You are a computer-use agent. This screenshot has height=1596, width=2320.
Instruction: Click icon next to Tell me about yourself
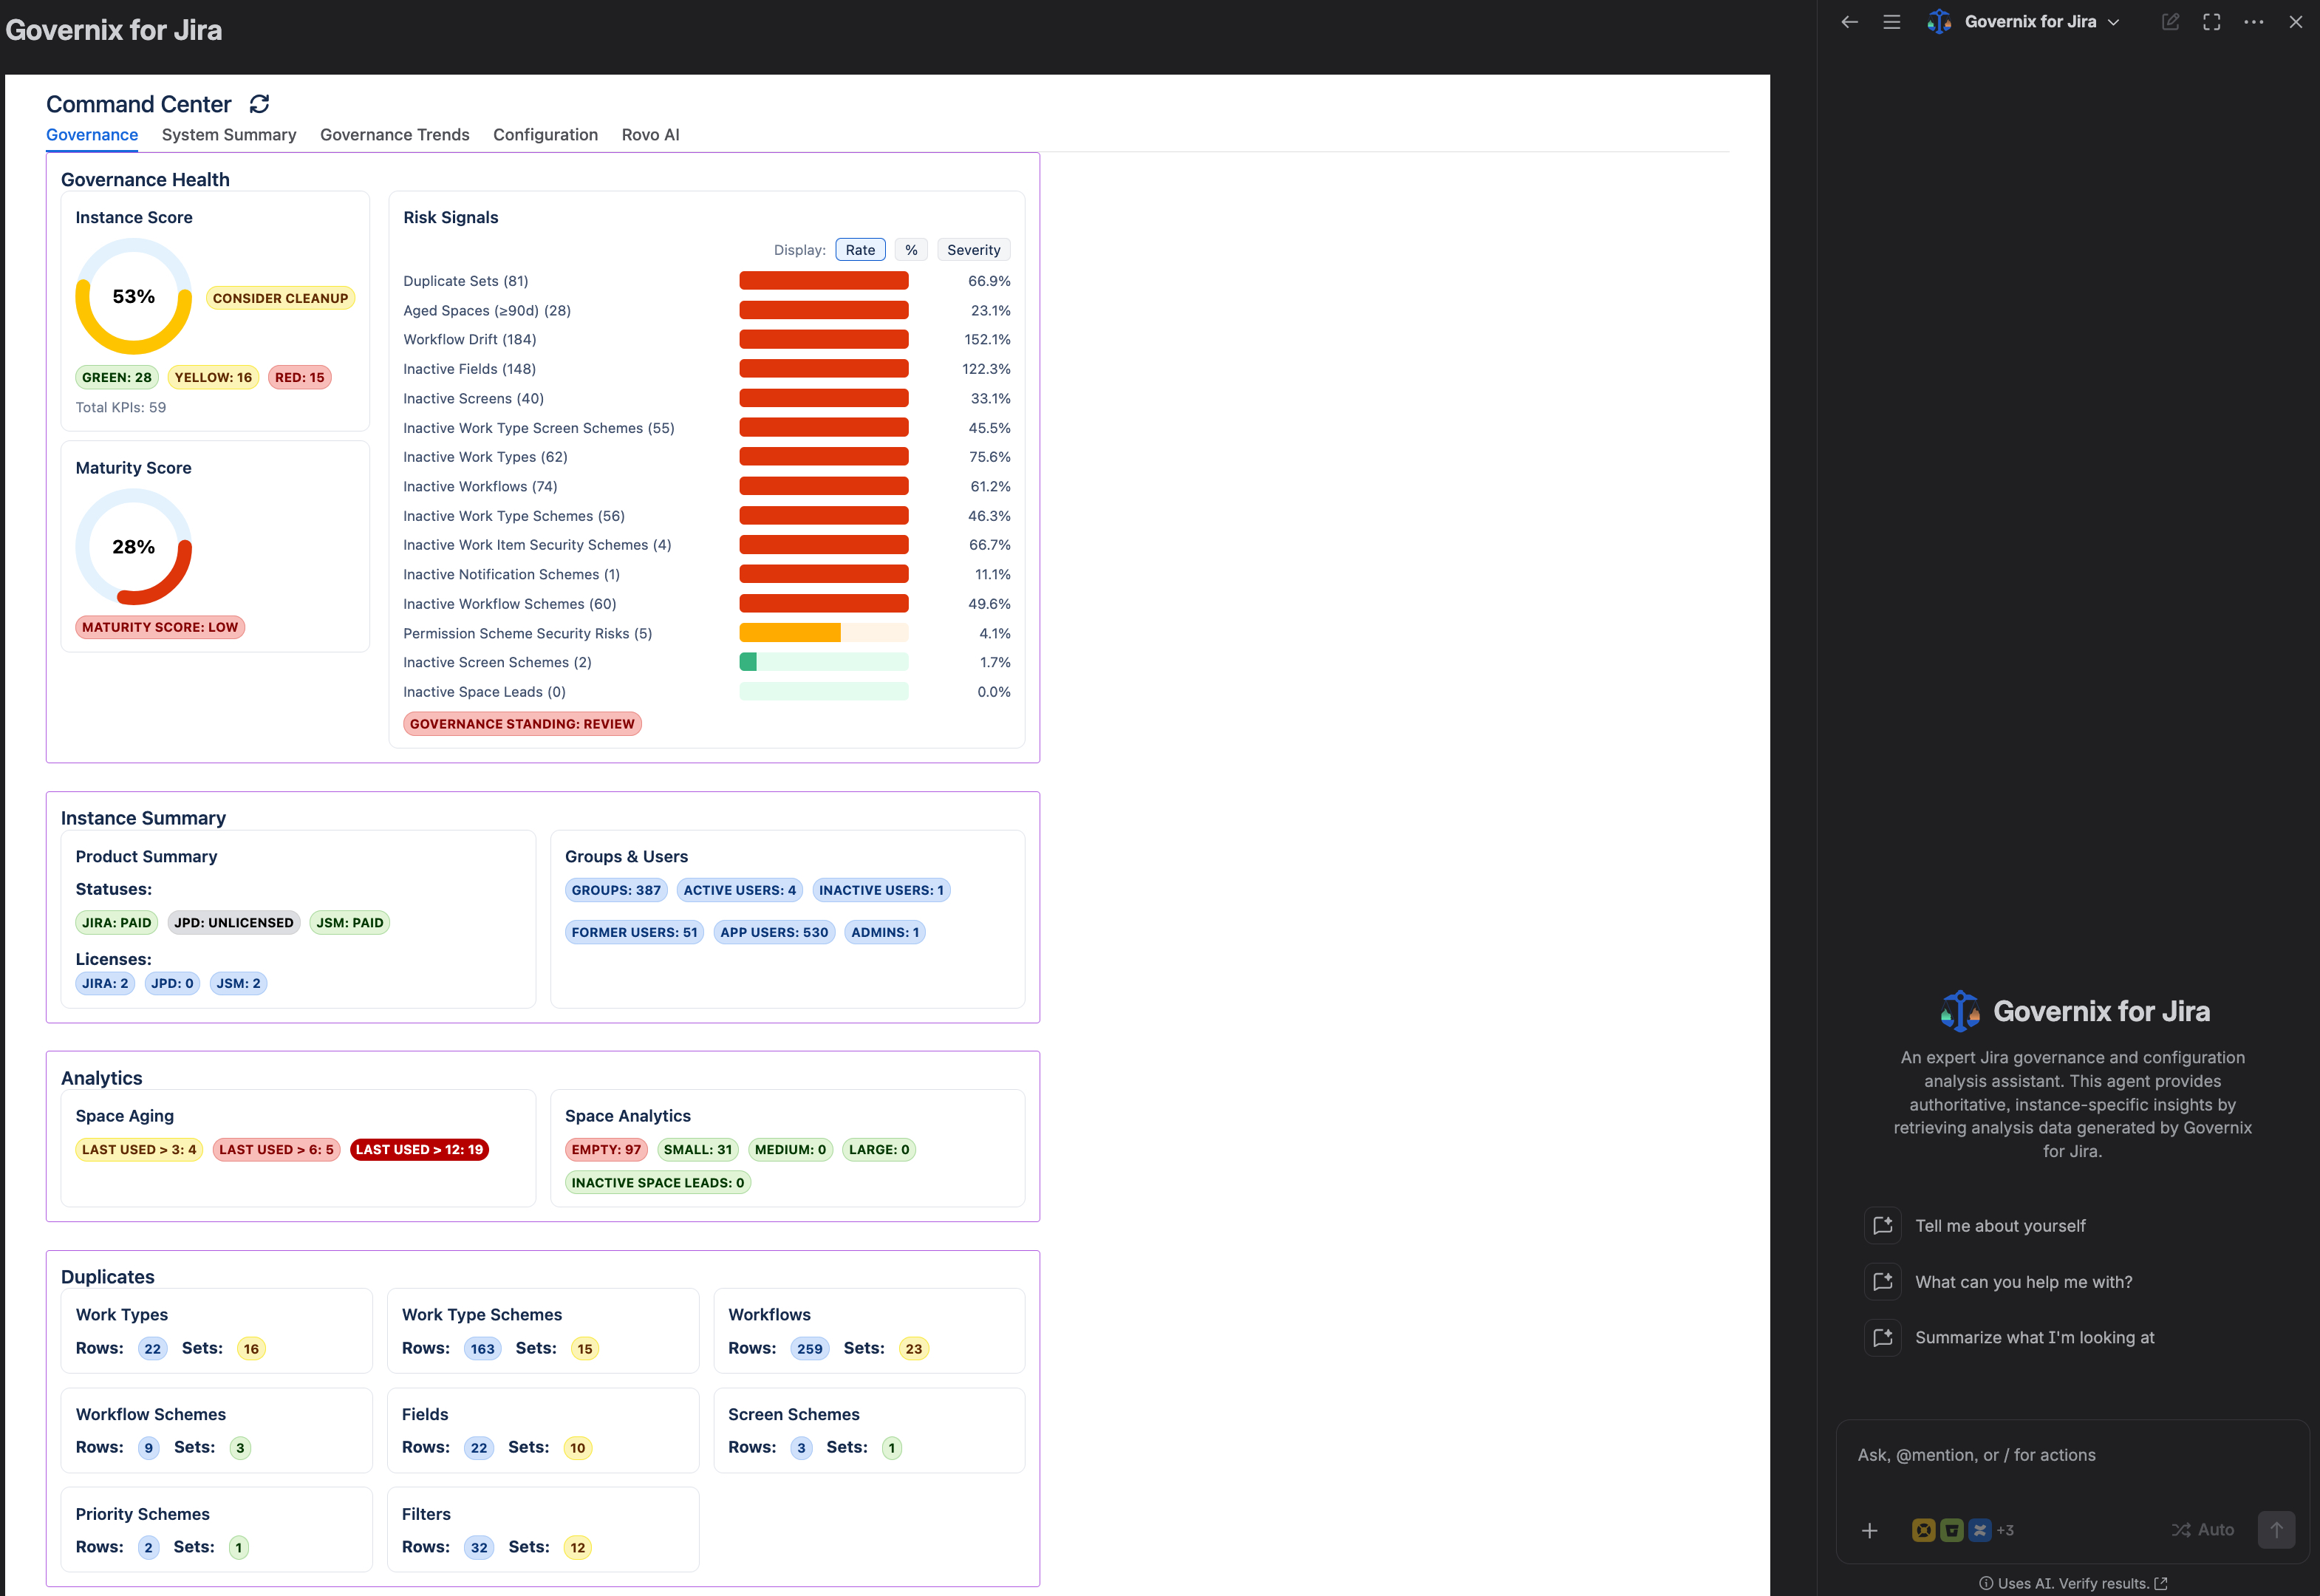[1882, 1226]
